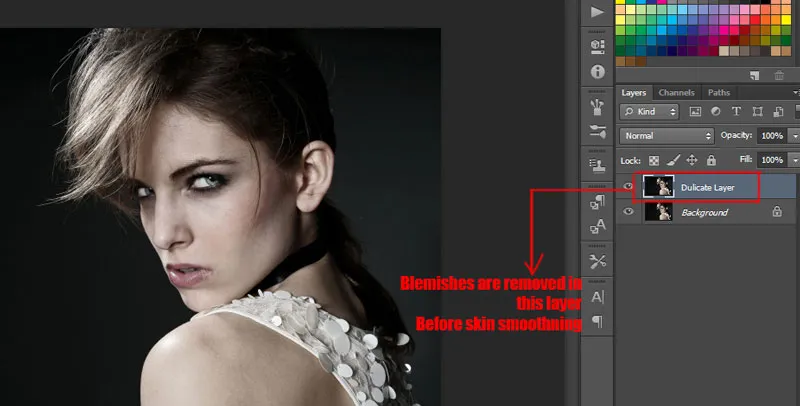This screenshot has height=406, width=800.
Task: Switch to the Paths tab
Action: tap(719, 92)
